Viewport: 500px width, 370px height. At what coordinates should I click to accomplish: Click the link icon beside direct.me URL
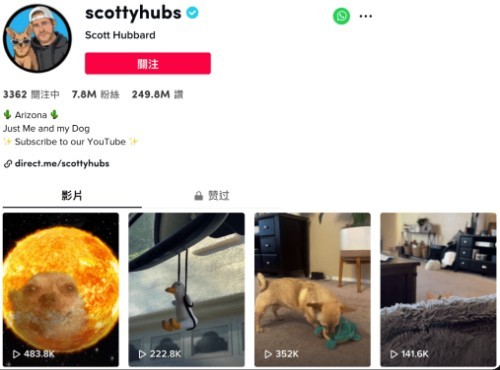[8, 164]
